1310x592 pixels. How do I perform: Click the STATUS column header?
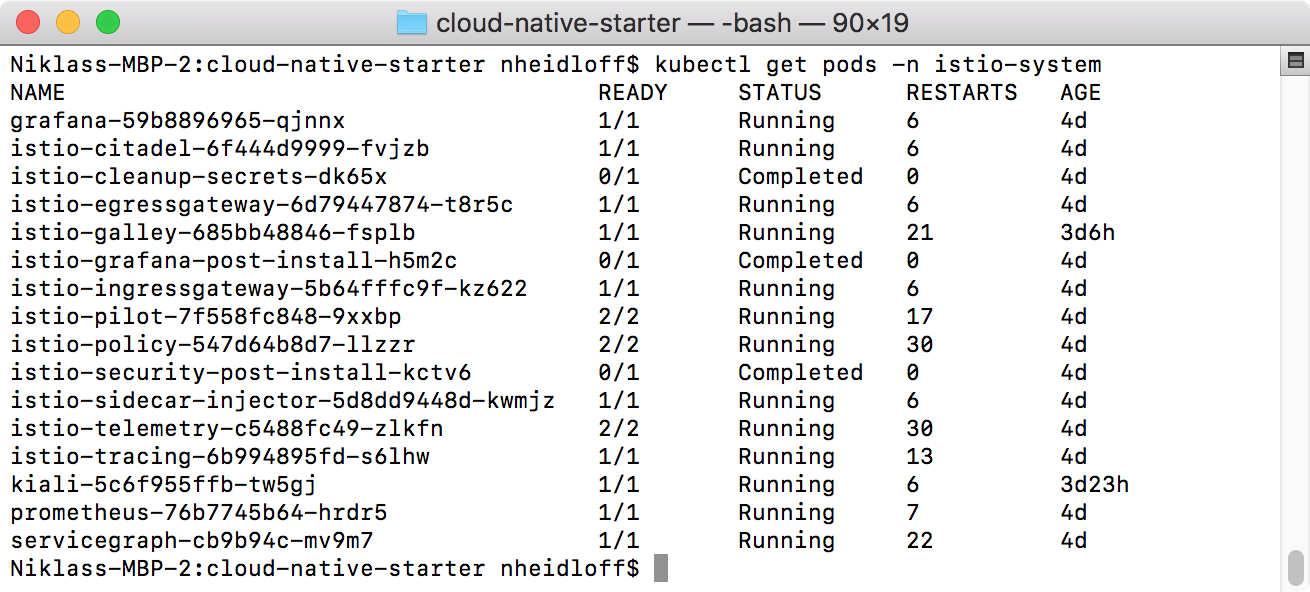pos(779,93)
